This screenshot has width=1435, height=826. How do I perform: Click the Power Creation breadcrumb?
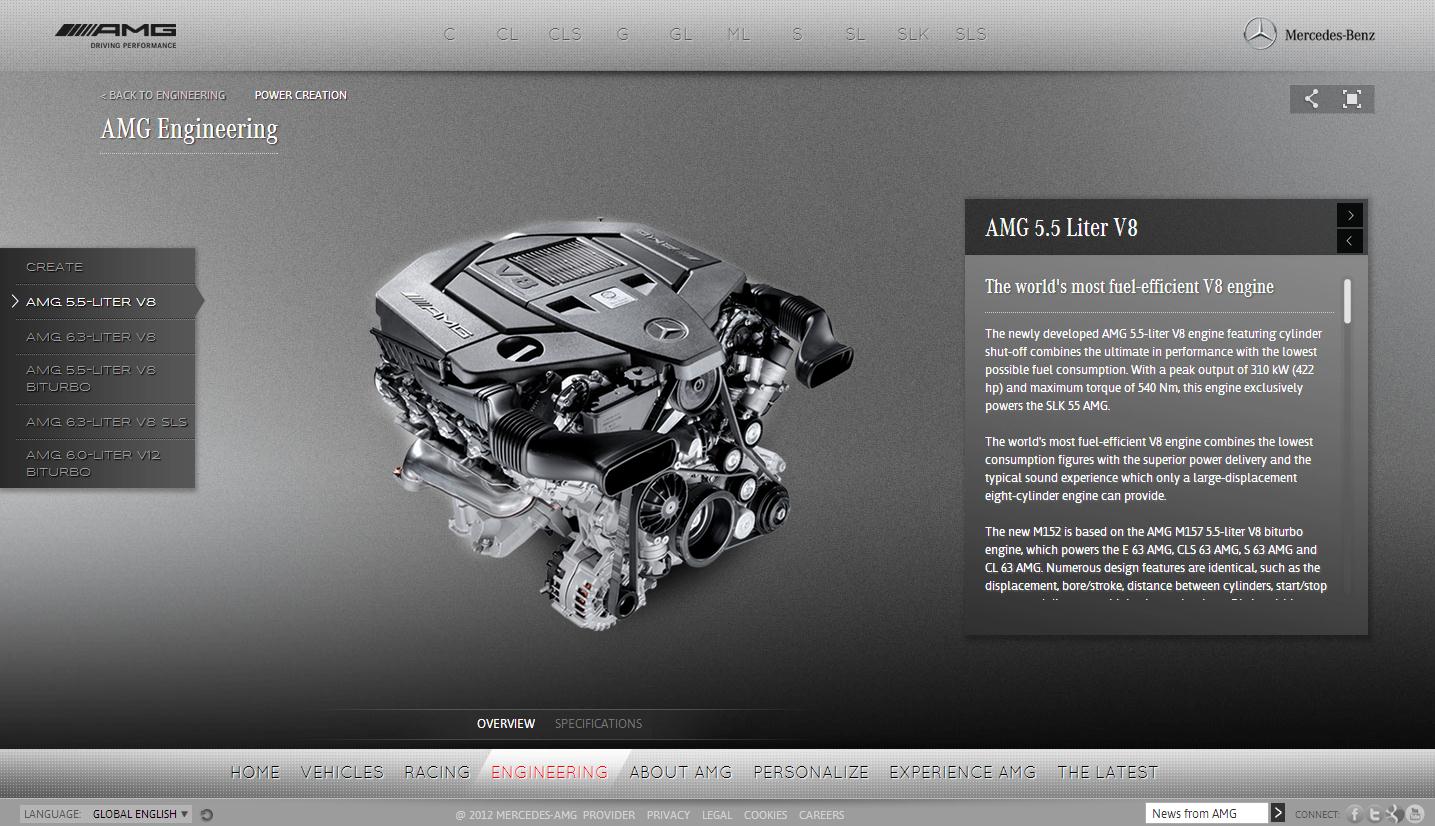pos(301,95)
